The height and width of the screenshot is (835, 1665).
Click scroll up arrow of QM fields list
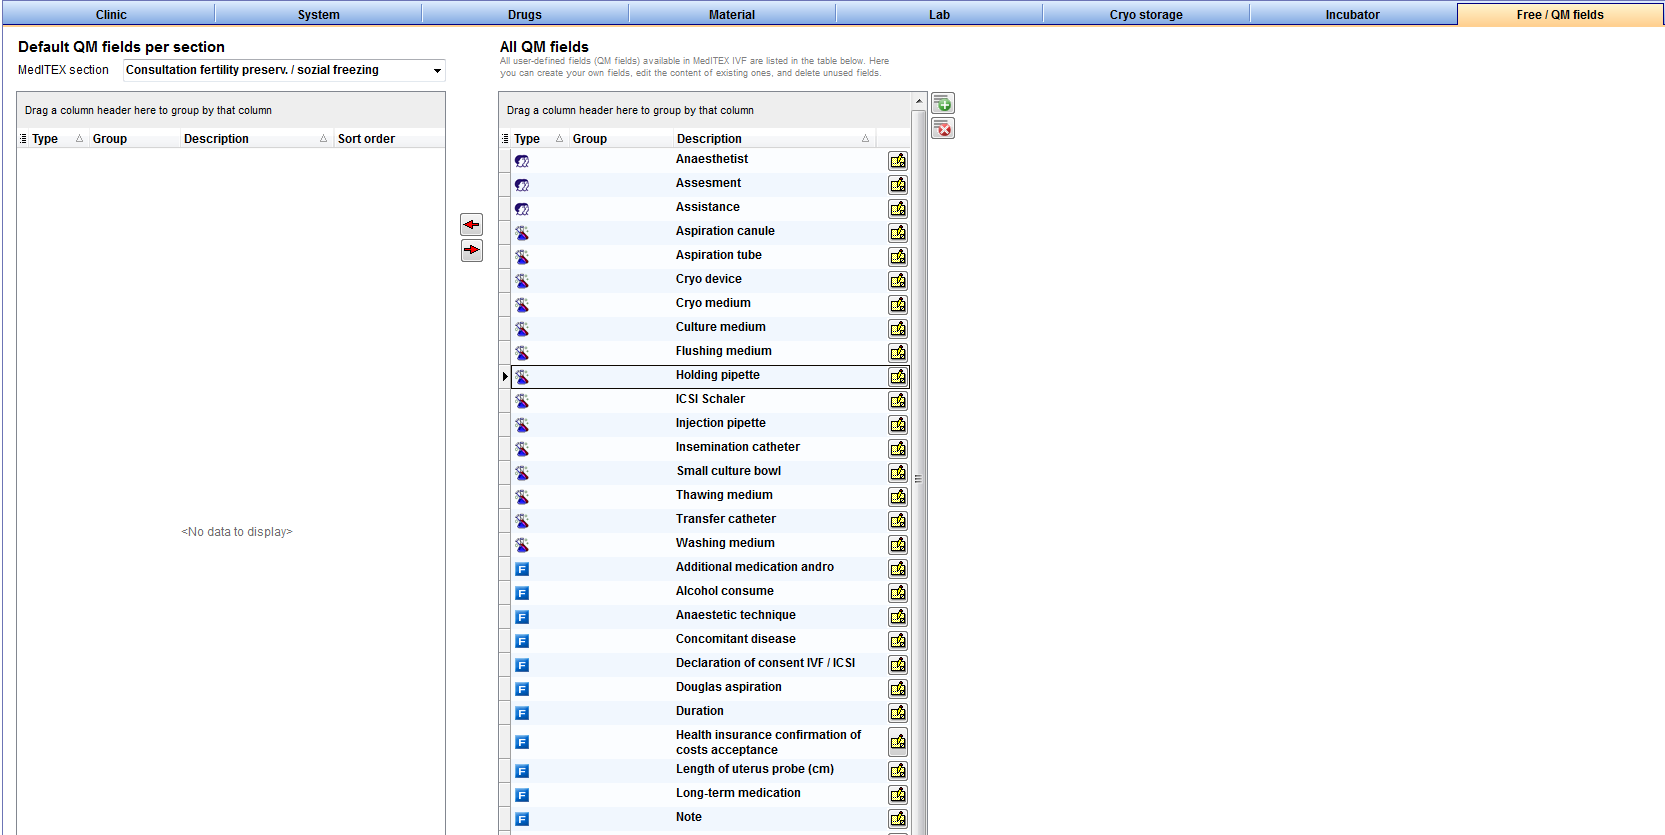918,101
